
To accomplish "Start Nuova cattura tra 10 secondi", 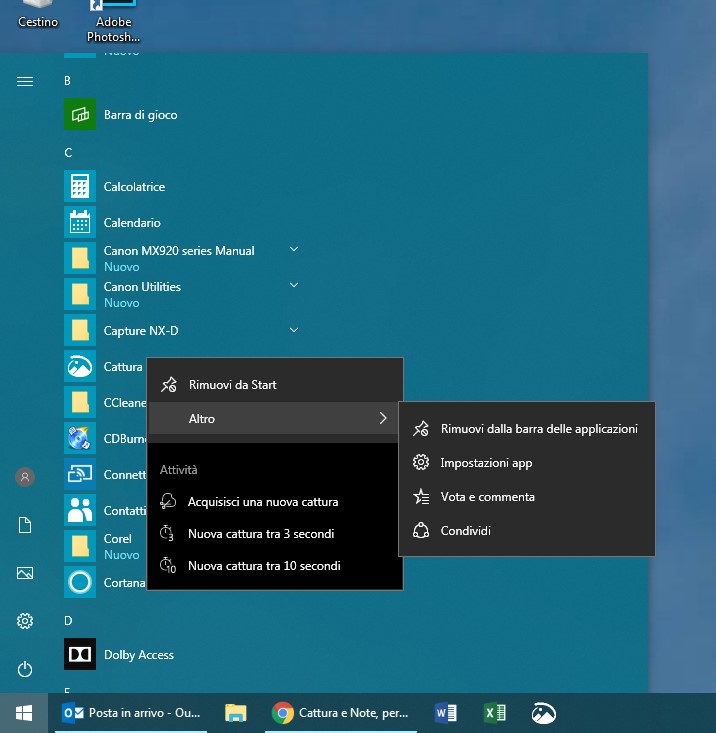I will (264, 566).
